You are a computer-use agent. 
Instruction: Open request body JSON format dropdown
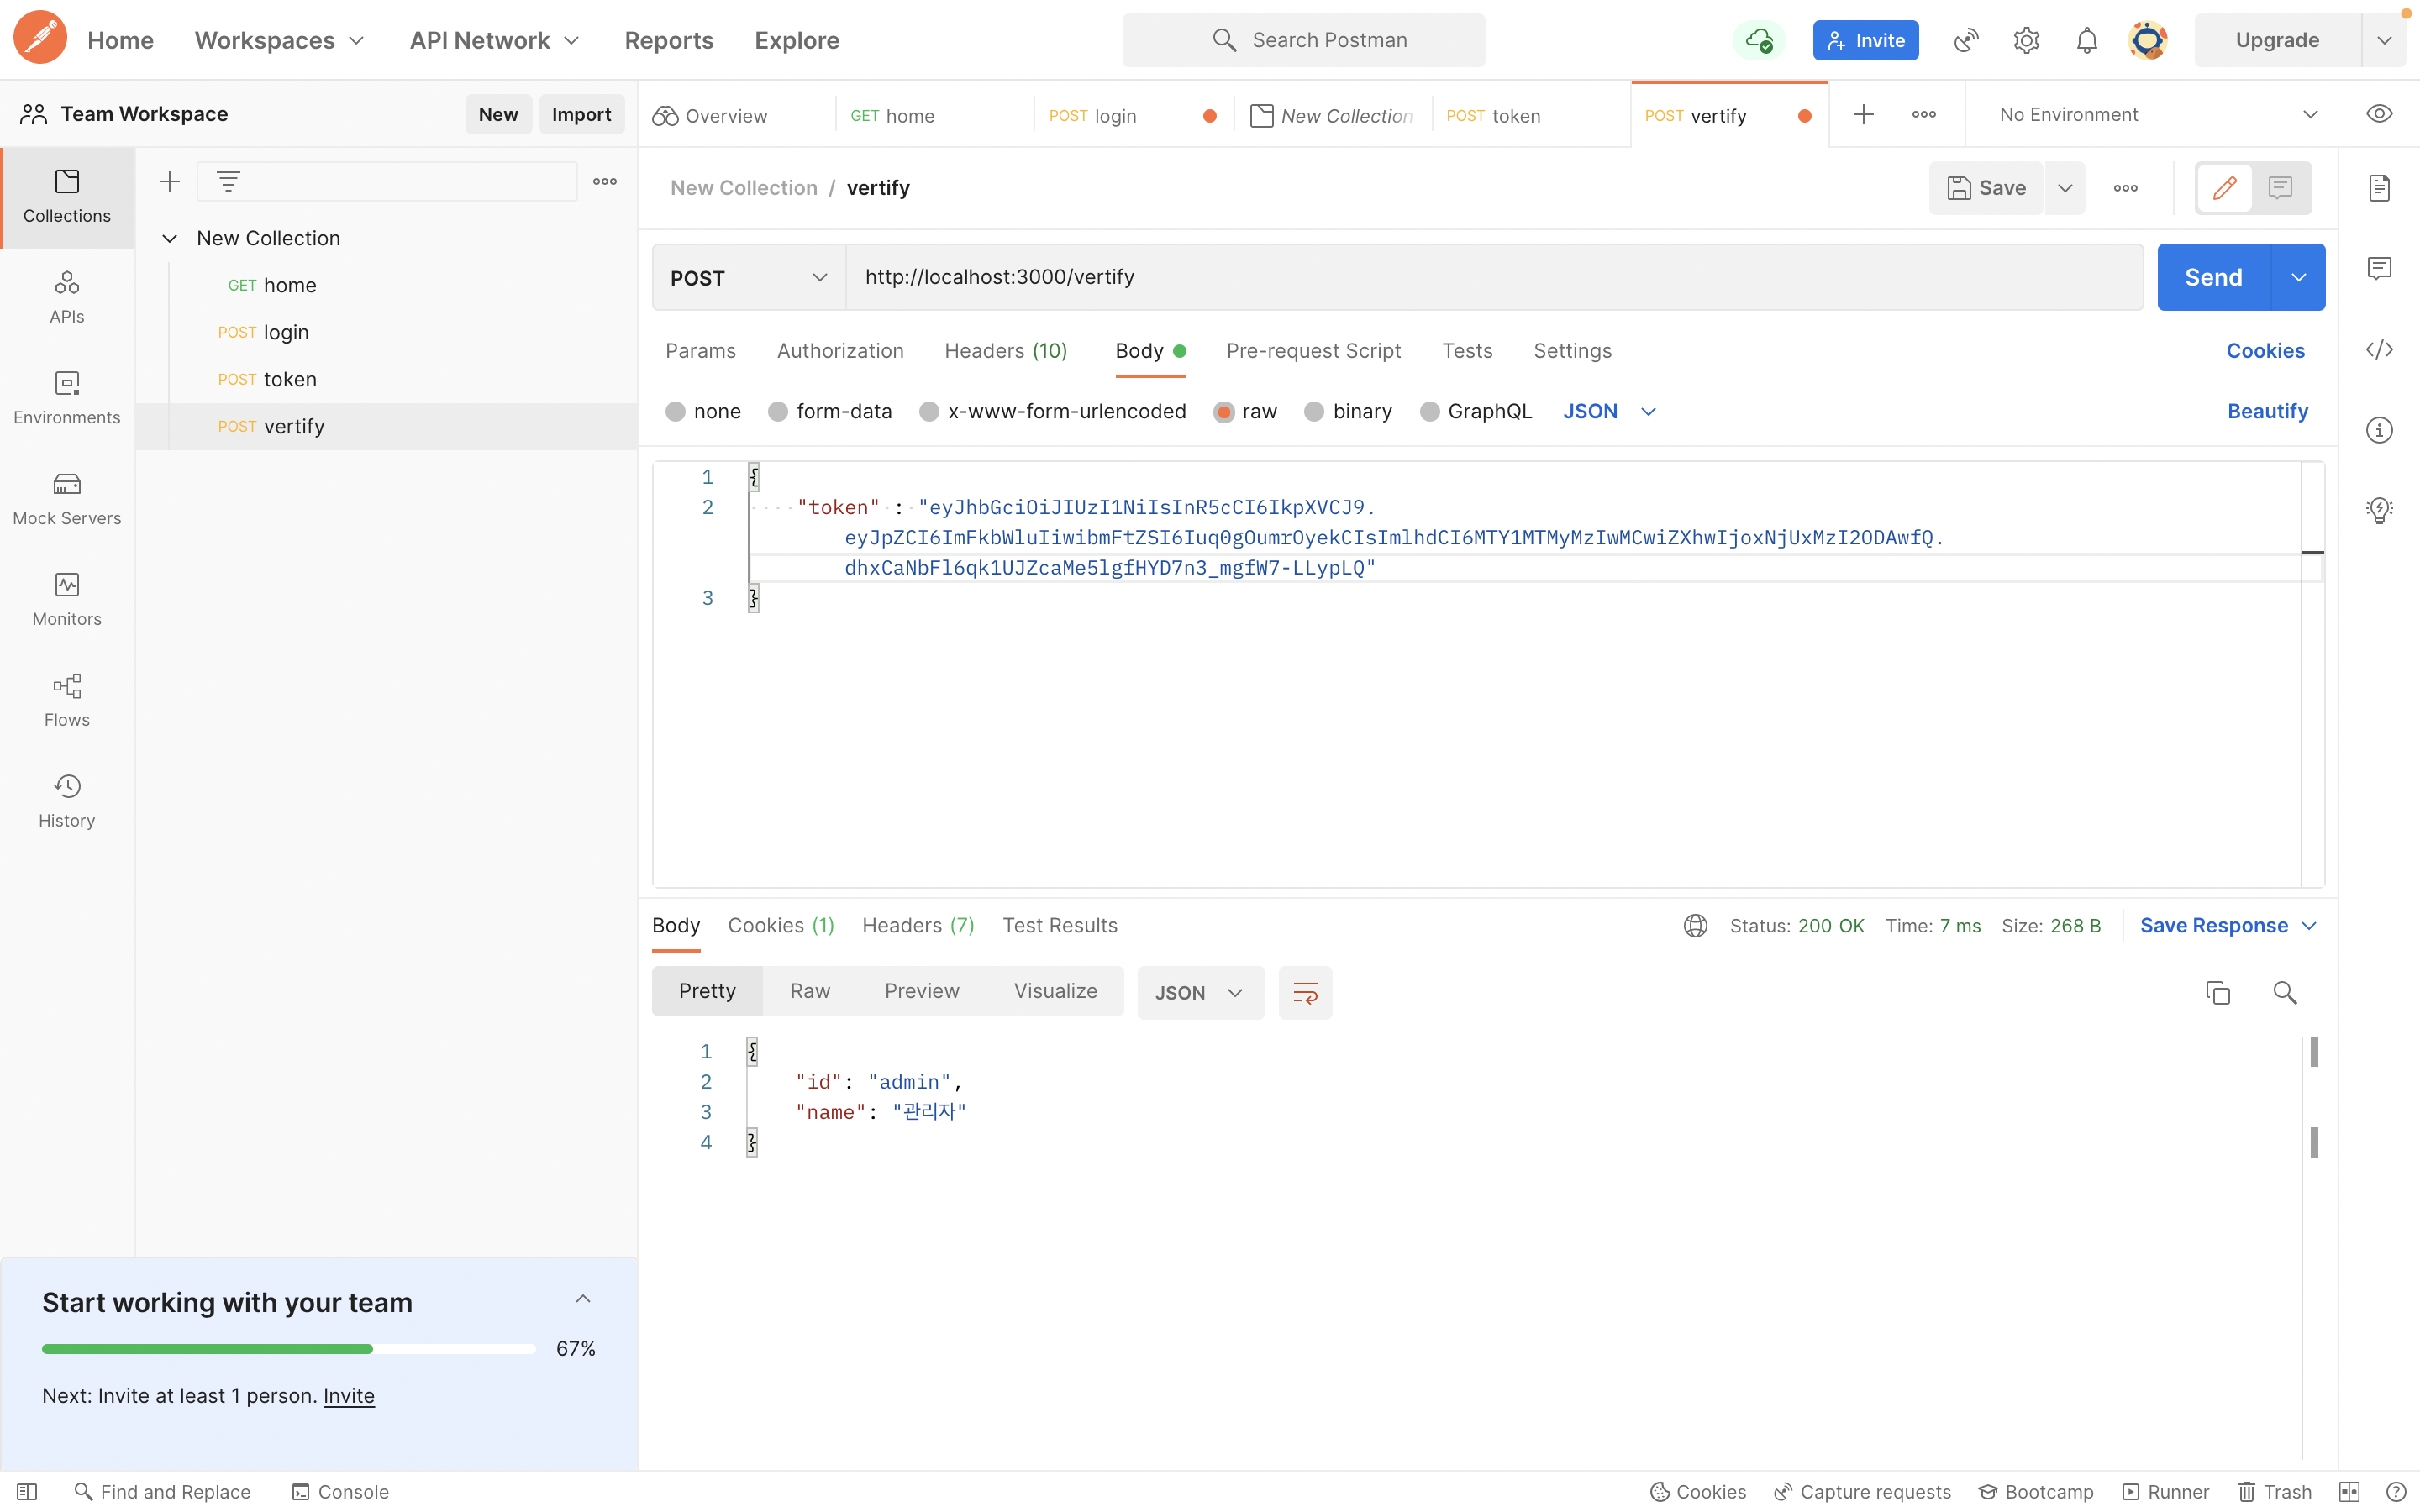[1610, 411]
